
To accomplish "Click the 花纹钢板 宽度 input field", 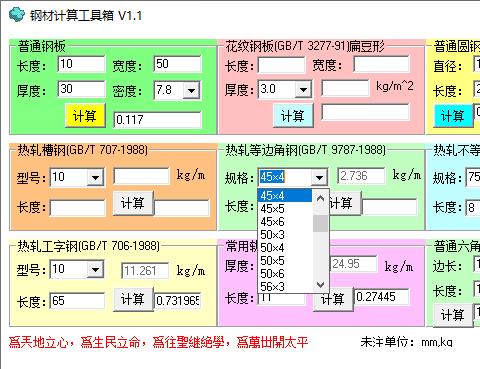I will (x=381, y=64).
